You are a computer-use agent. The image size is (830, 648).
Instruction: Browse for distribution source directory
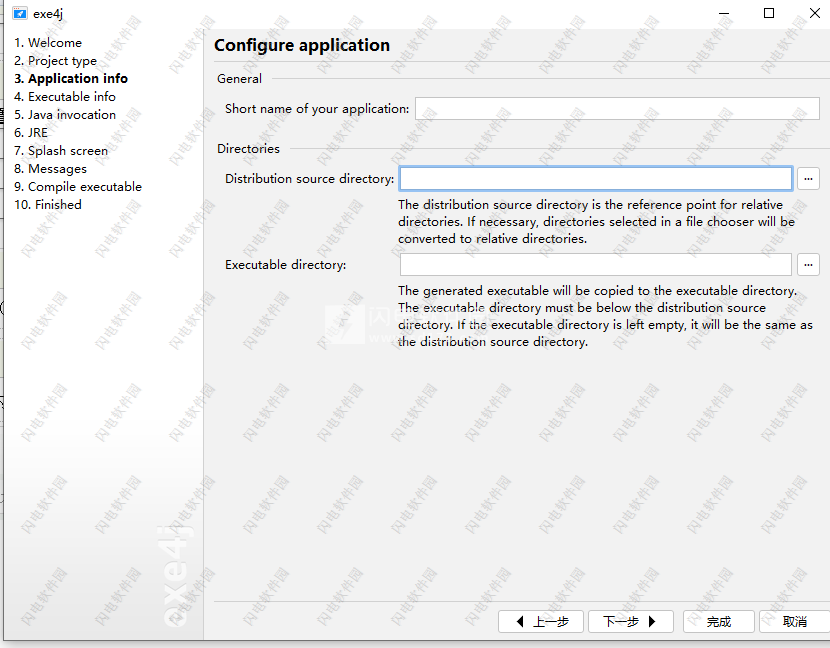[808, 179]
